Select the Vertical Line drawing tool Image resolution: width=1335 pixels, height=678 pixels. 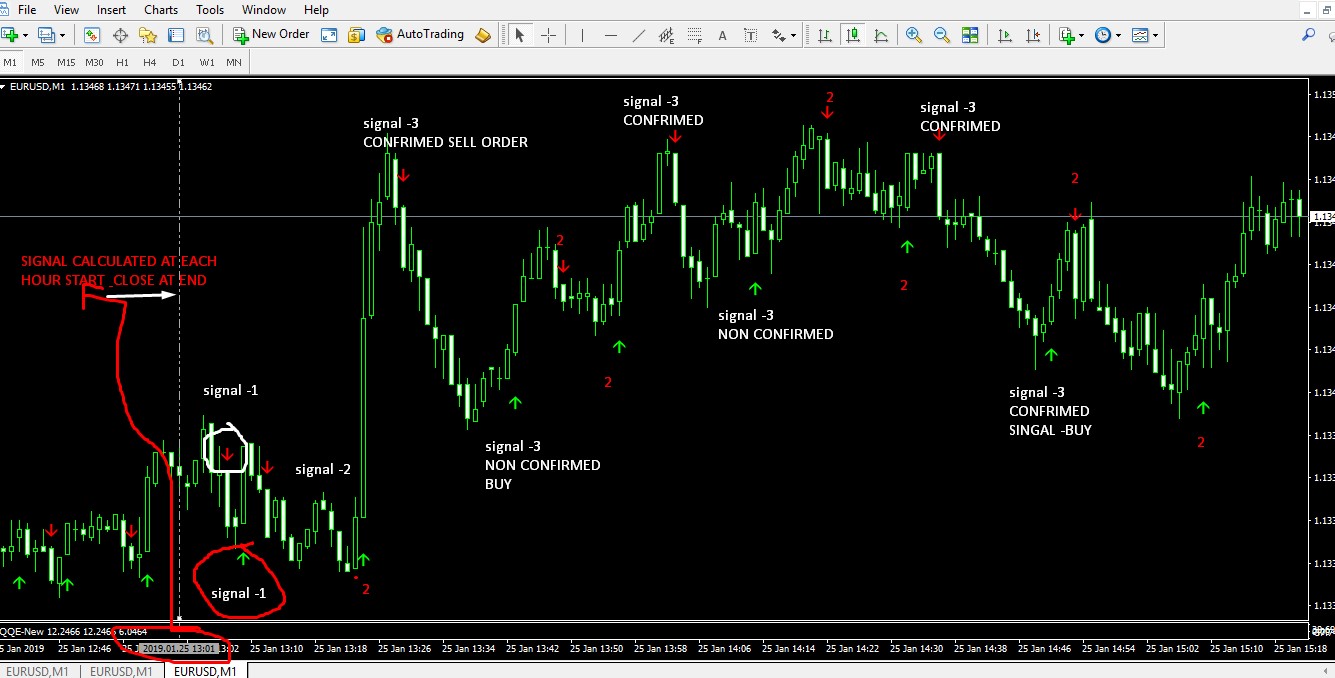[x=581, y=34]
